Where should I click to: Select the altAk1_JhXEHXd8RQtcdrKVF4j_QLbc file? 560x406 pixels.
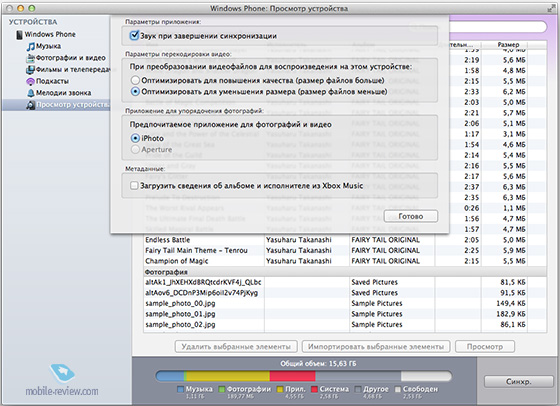click(x=345, y=282)
